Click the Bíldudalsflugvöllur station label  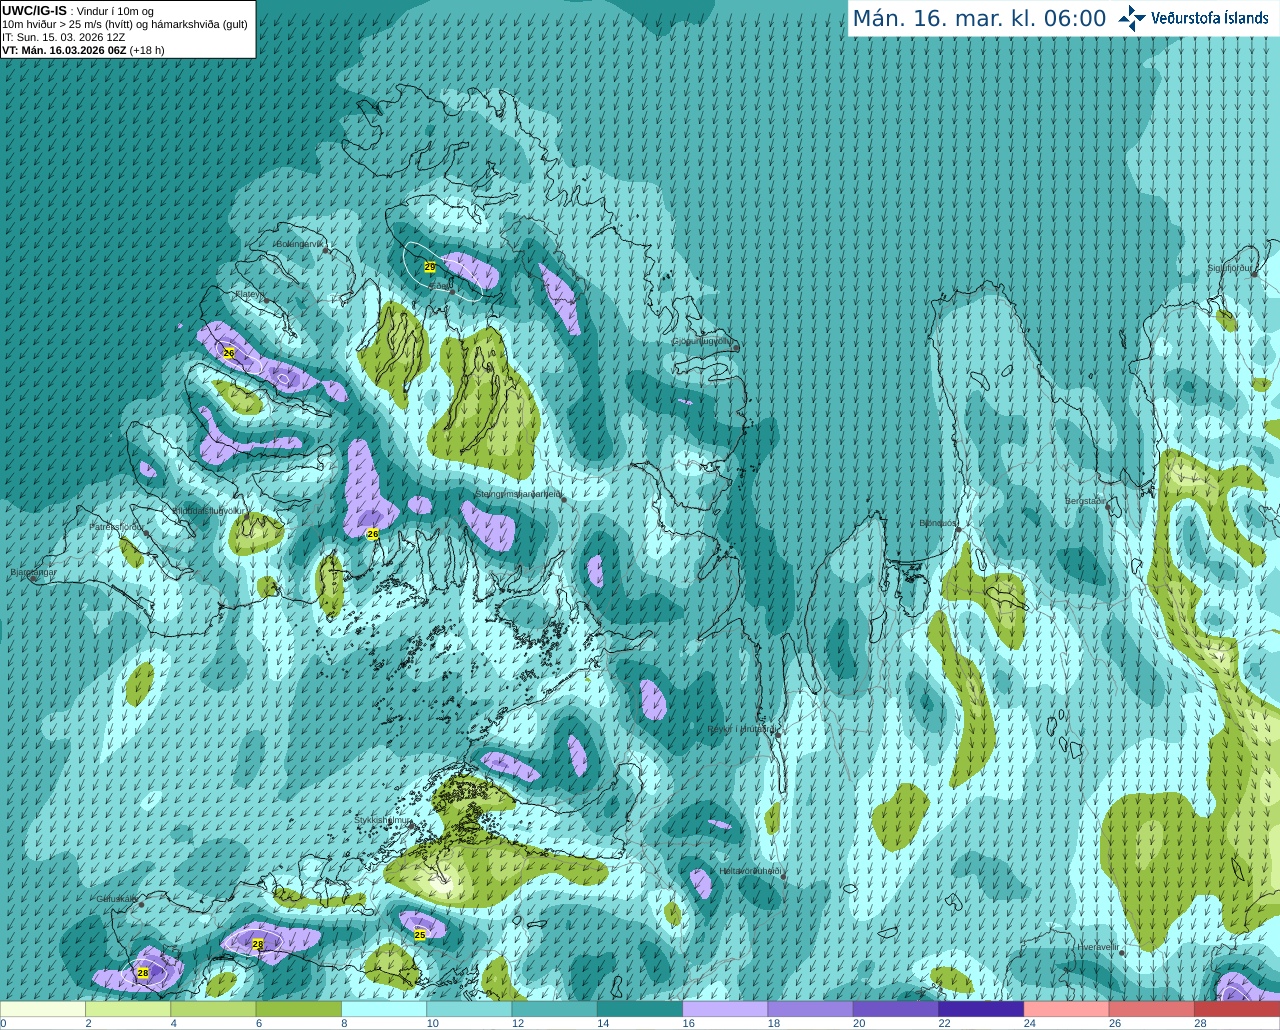tap(208, 510)
